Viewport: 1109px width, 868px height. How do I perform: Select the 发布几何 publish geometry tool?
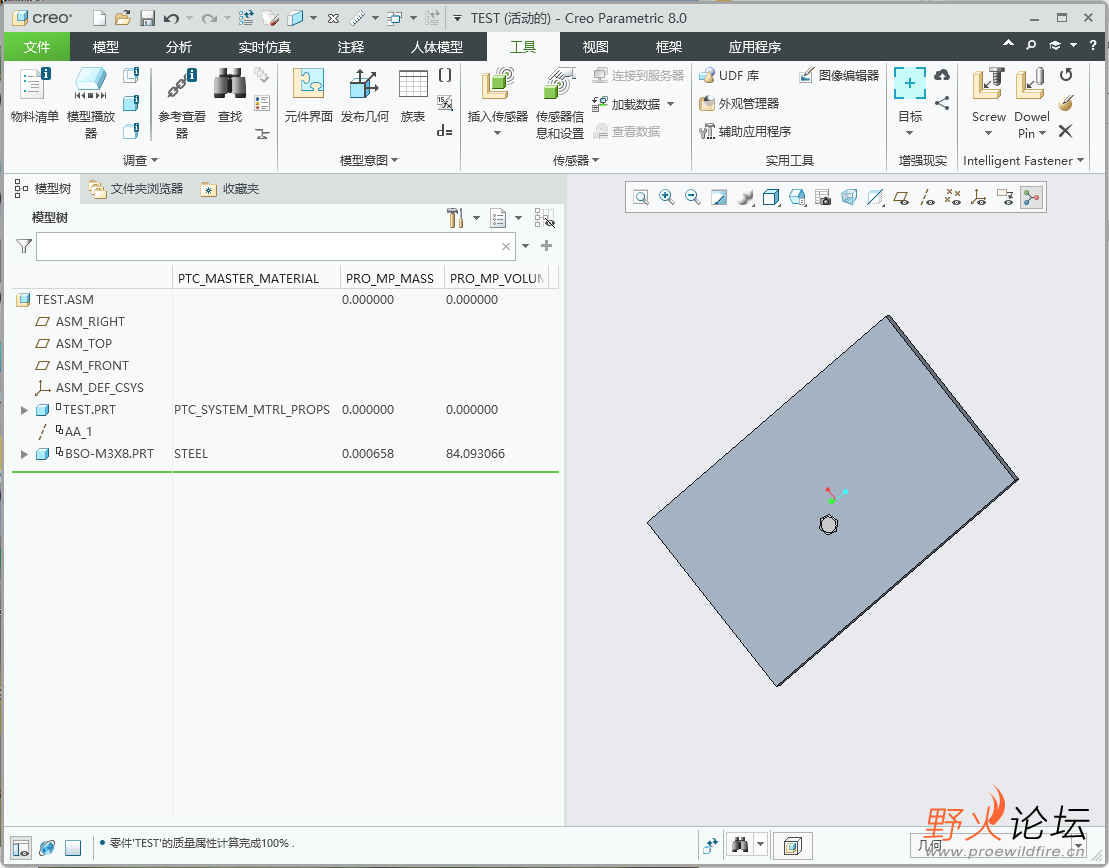[x=364, y=96]
